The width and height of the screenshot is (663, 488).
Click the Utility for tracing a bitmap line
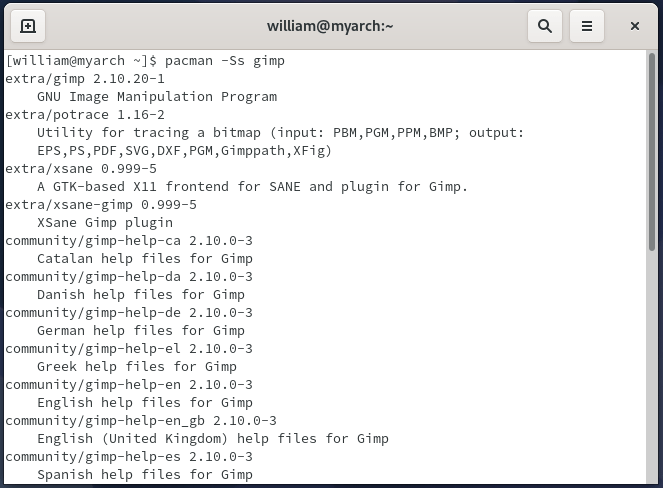click(x=280, y=133)
